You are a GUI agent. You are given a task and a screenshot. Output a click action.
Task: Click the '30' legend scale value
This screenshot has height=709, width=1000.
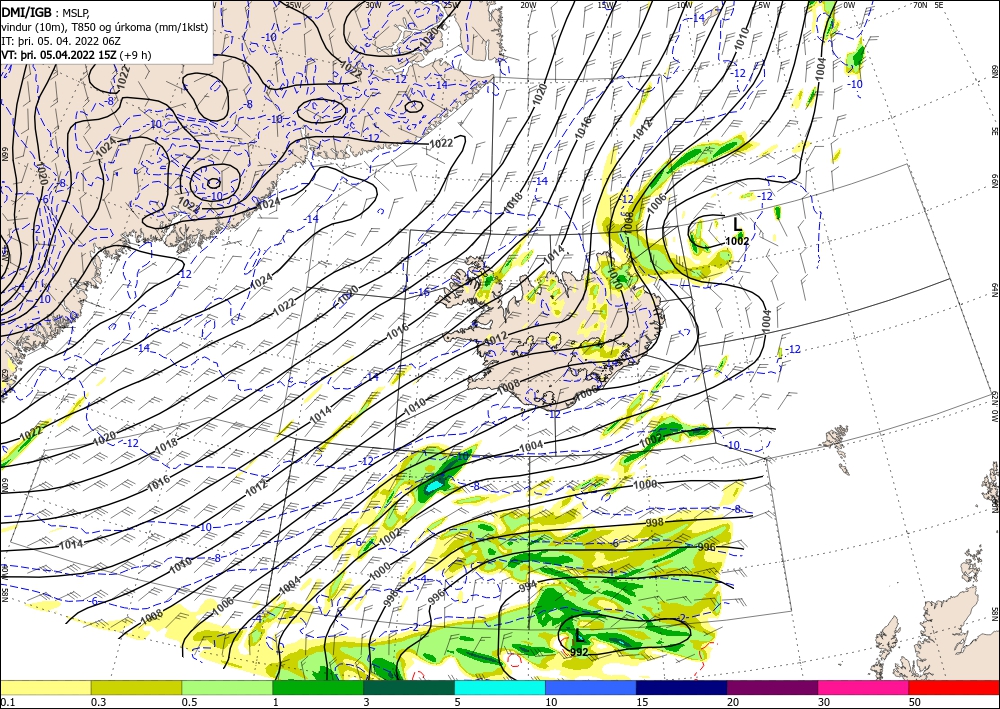(823, 702)
